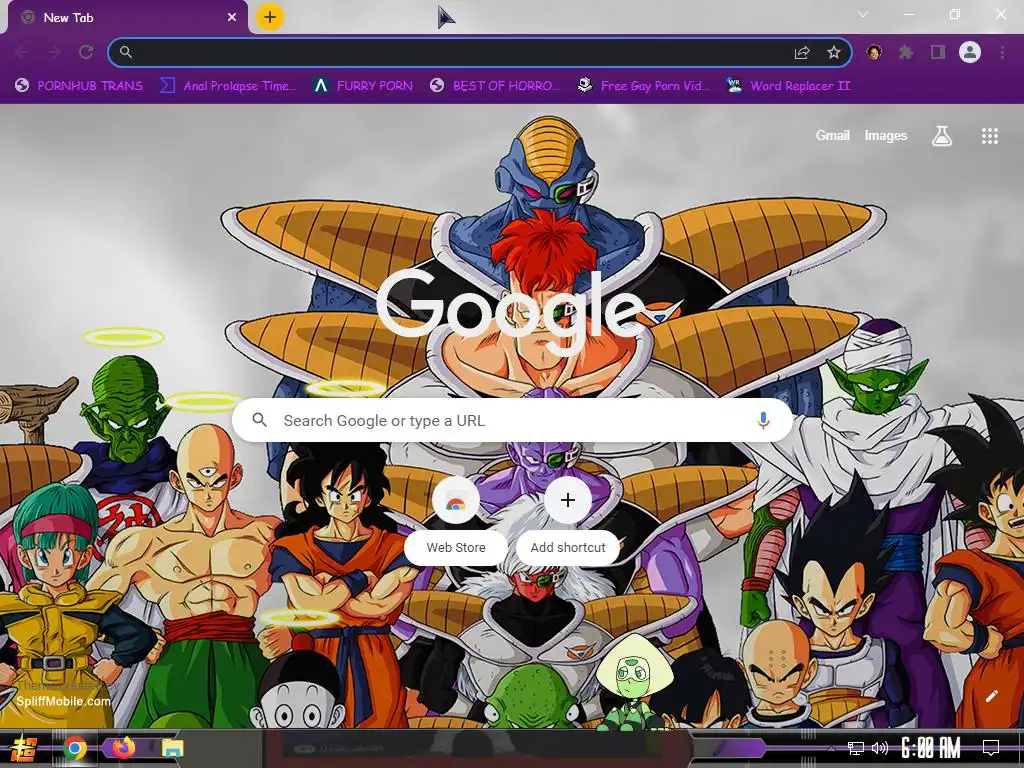Click the yellow new tab plus button
This screenshot has height=768, width=1024.
tap(270, 17)
